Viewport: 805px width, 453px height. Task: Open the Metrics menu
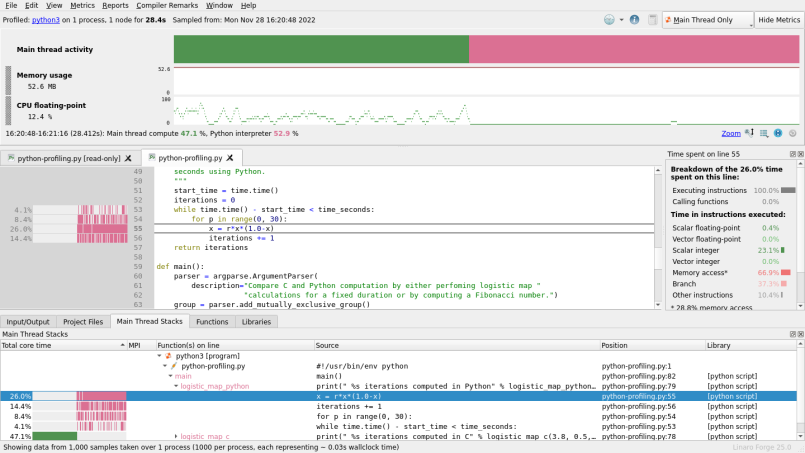click(x=82, y=5)
